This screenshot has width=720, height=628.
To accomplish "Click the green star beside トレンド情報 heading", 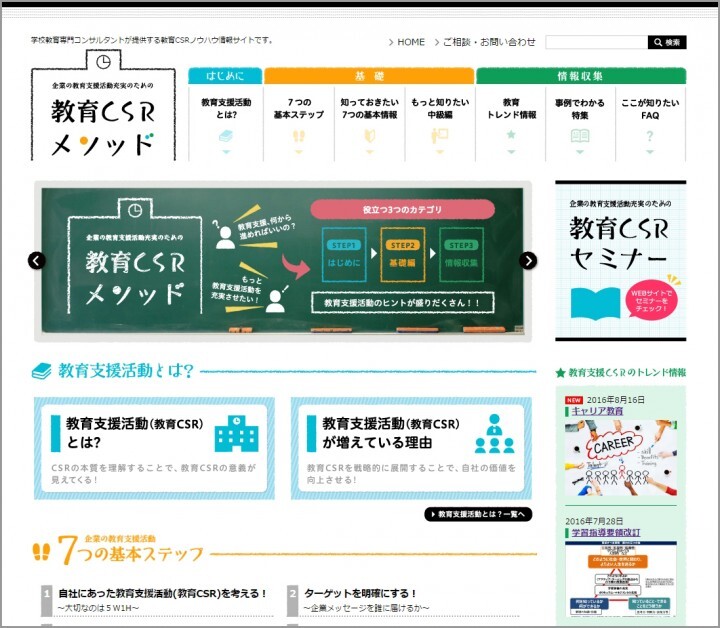I will 560,373.
